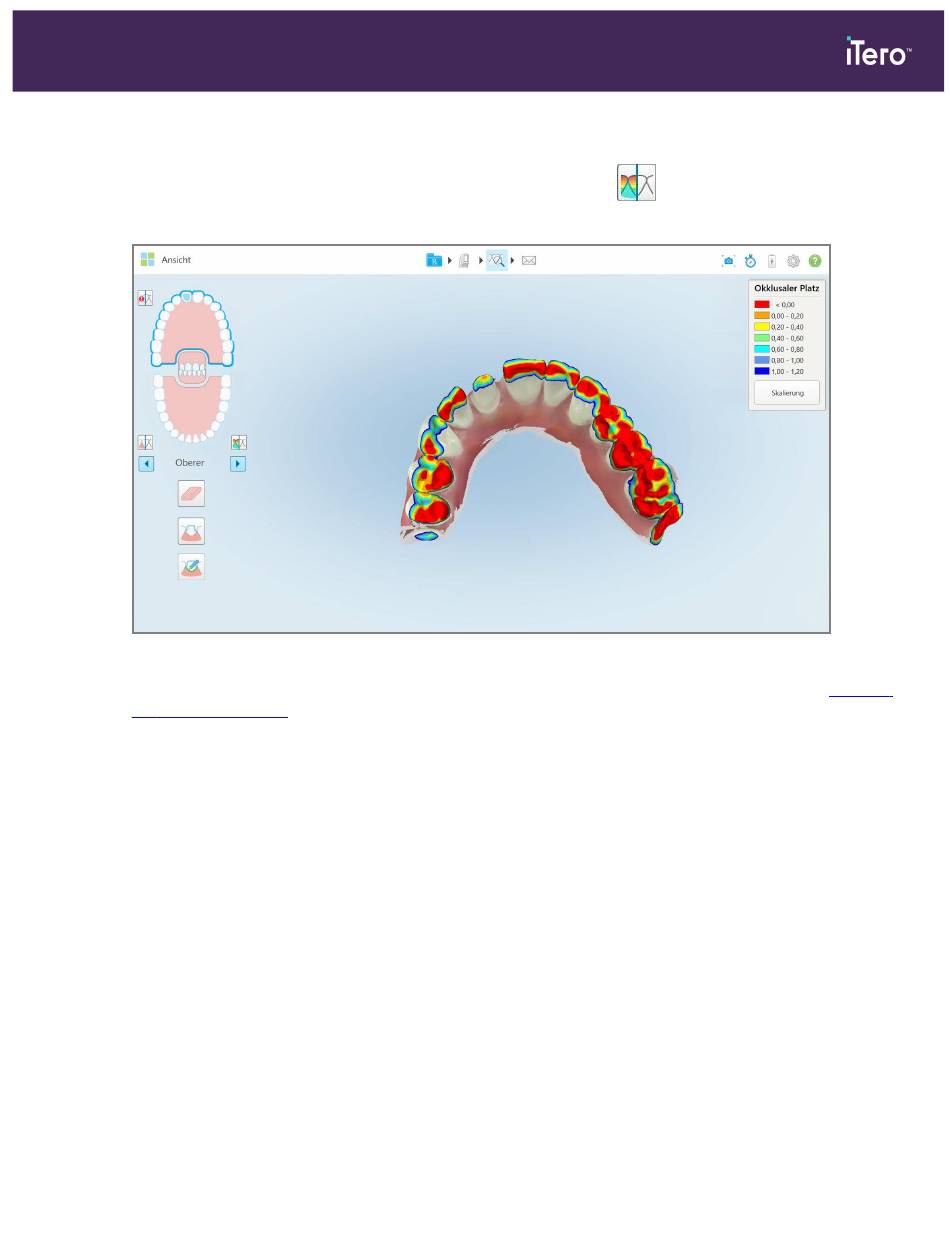The width and height of the screenshot is (950, 1241).
Task: Click the dark blue 1,00 - 1,20 swatch
Action: coord(762,371)
